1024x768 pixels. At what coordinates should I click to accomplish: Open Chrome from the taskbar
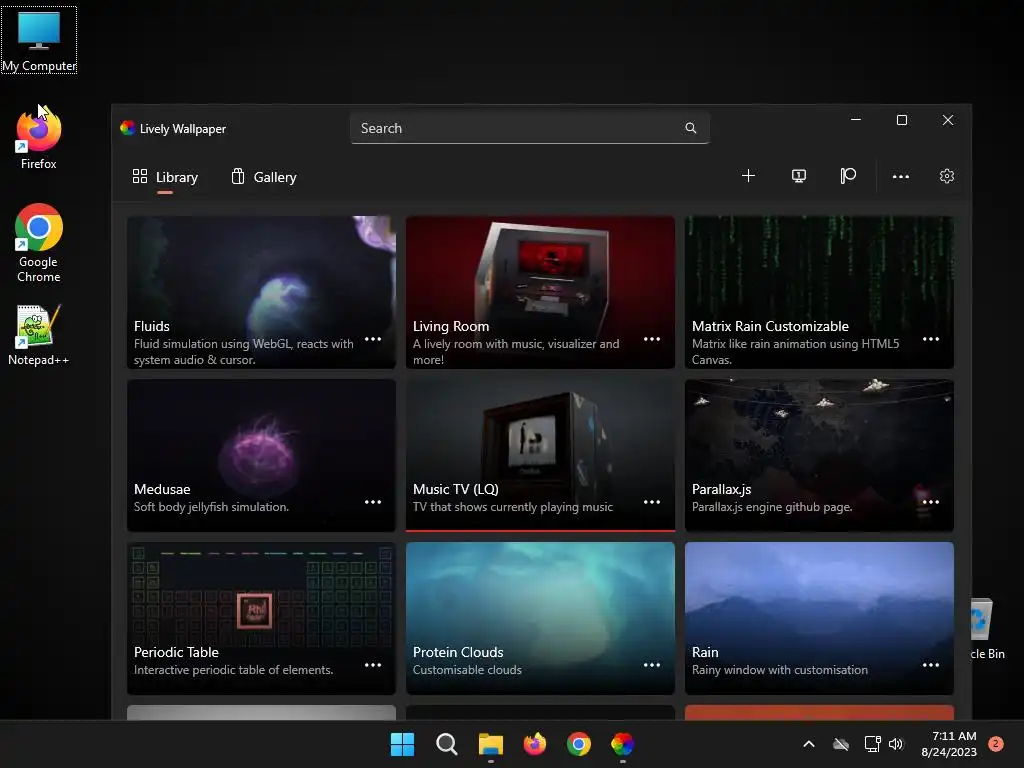579,744
